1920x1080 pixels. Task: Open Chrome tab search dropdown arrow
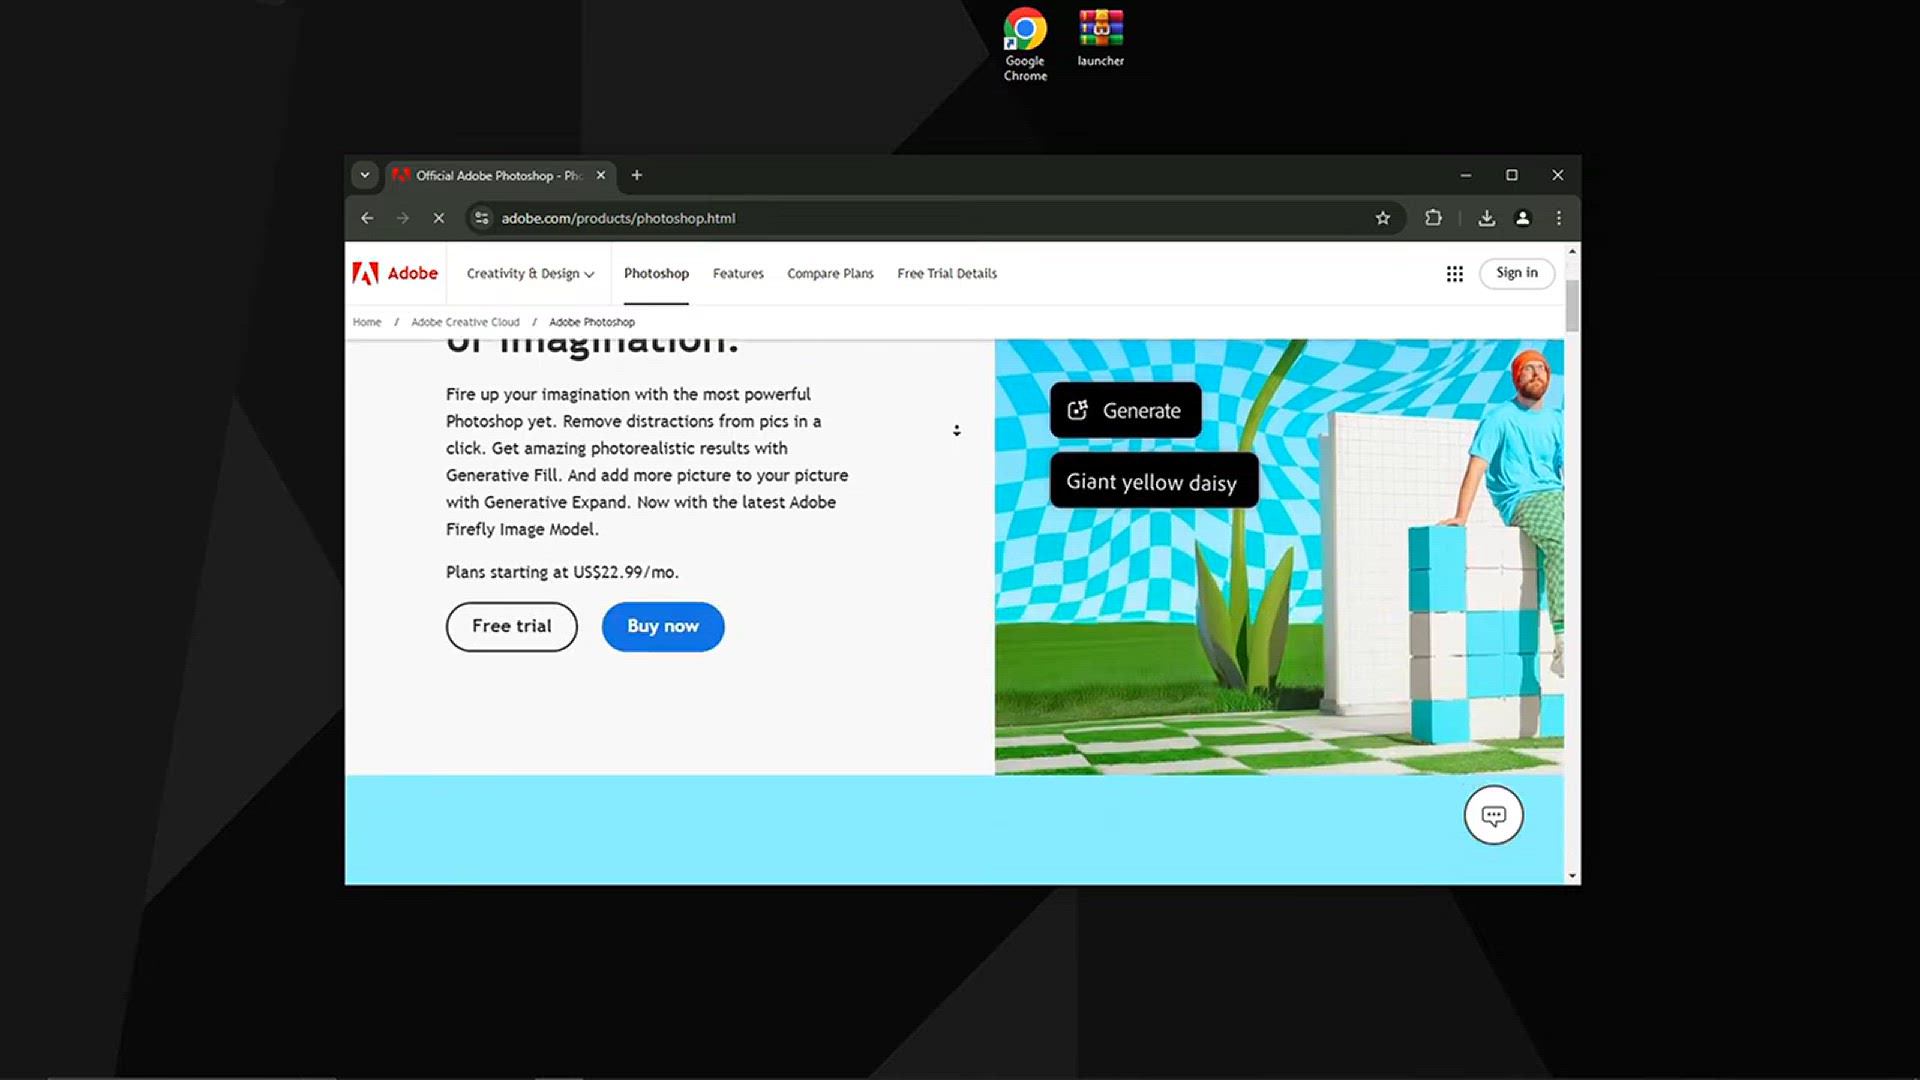click(365, 175)
